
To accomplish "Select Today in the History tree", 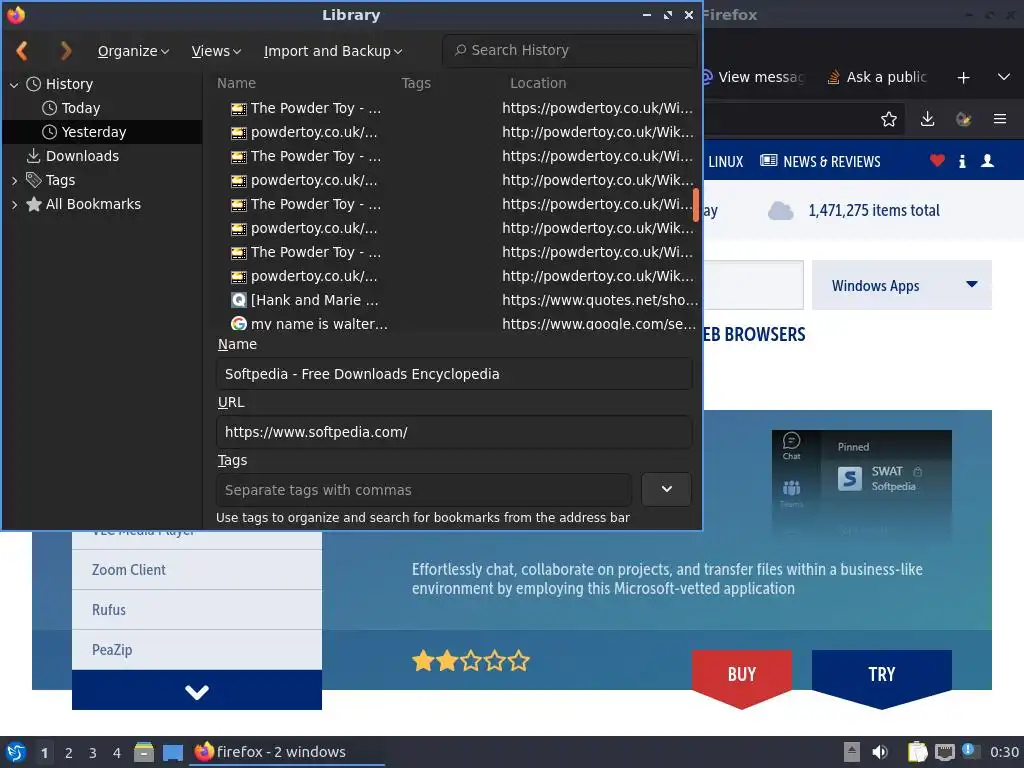I will coord(80,108).
